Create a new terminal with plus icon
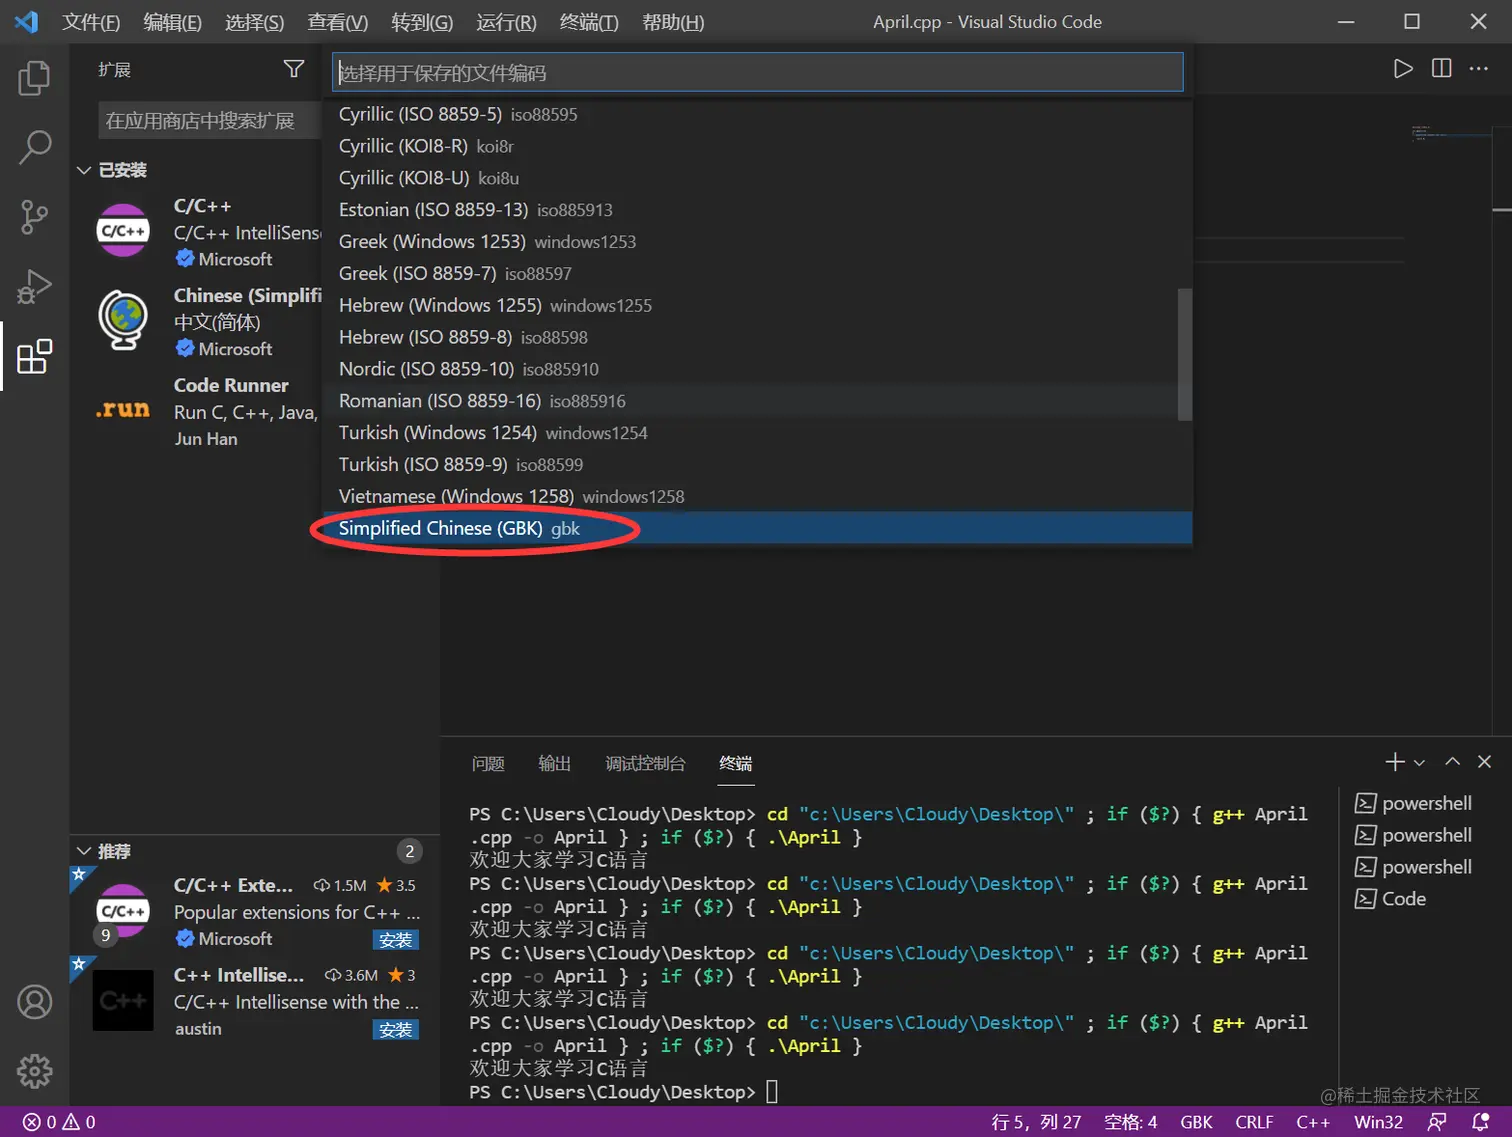Viewport: 1512px width, 1137px height. click(x=1395, y=762)
